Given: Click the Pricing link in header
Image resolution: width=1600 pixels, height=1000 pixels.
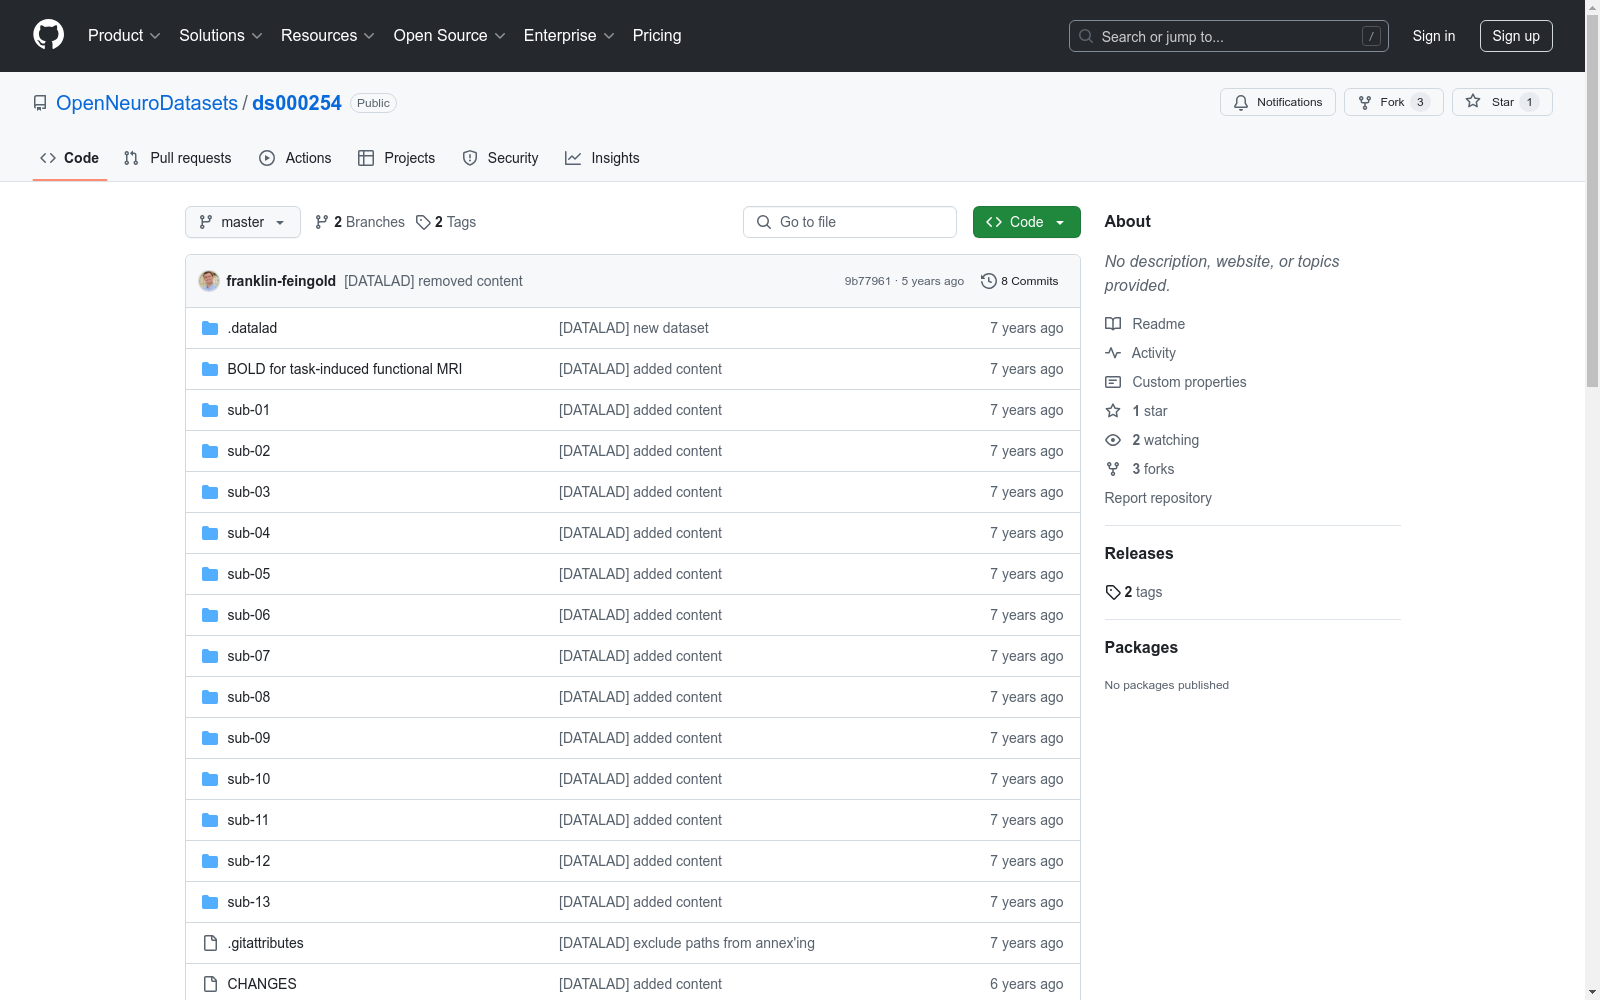Looking at the screenshot, I should click(x=657, y=35).
